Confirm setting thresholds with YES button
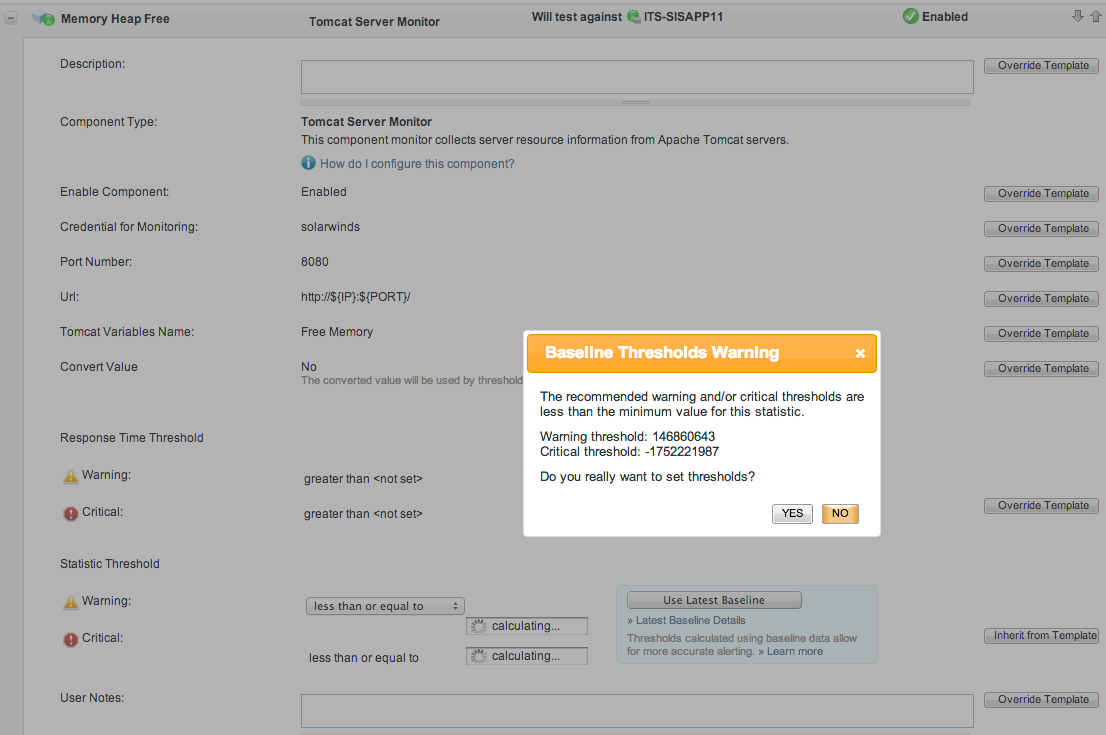The width and height of the screenshot is (1106, 735). (x=792, y=514)
